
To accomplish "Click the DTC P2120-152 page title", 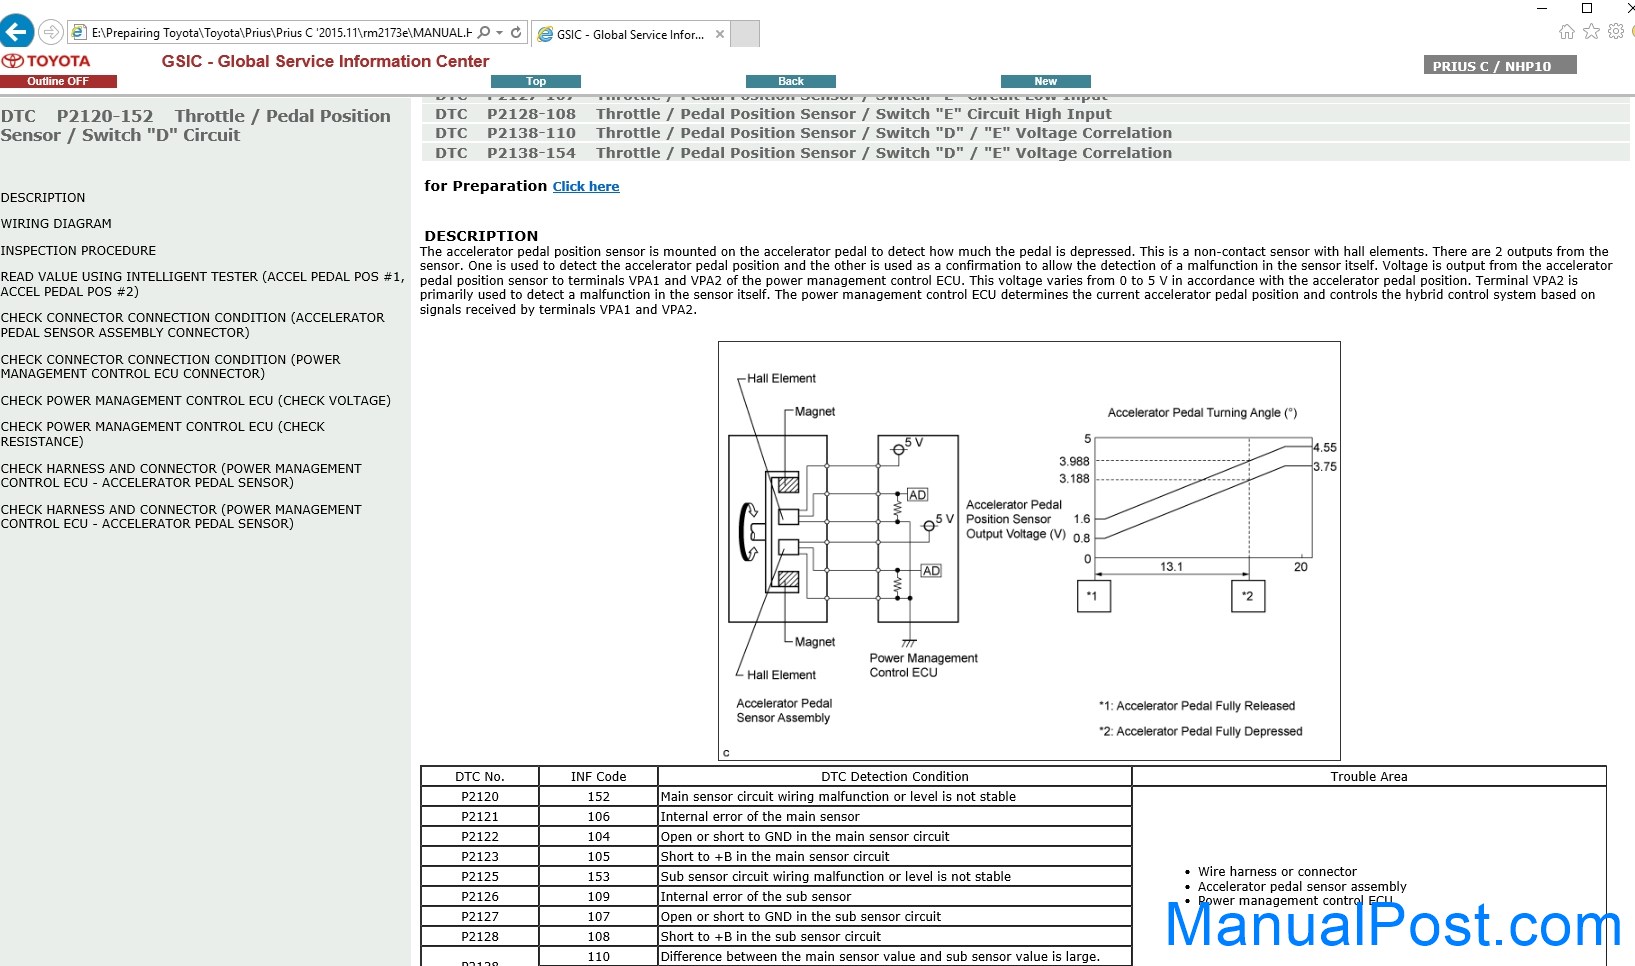I will tap(196, 126).
